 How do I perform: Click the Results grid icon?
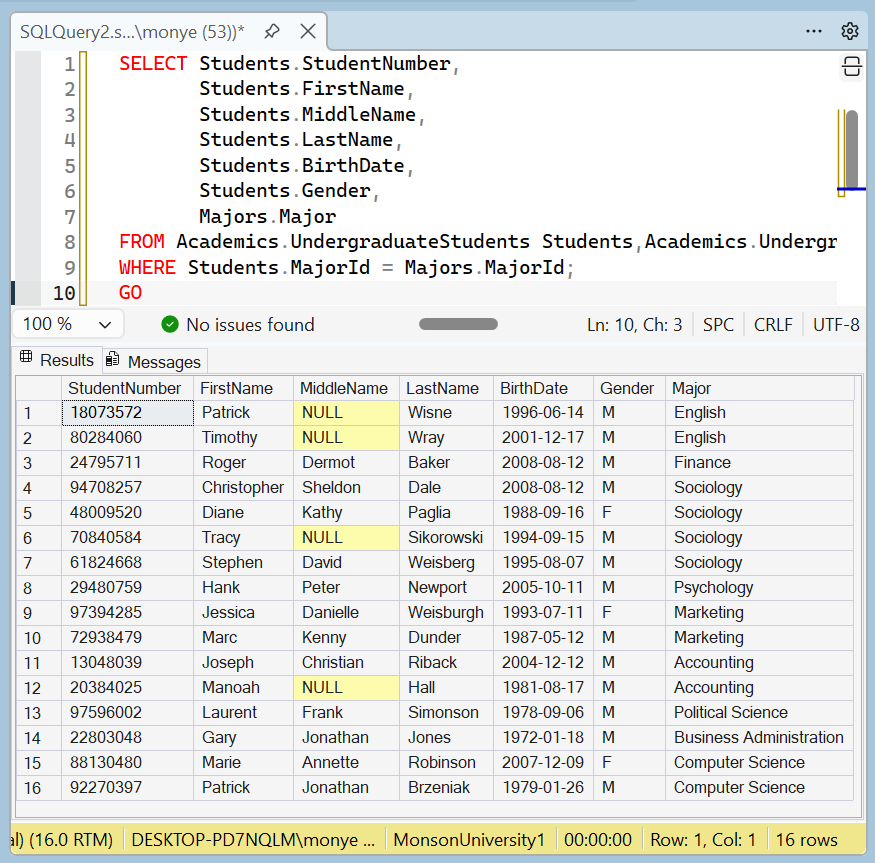click(x=26, y=357)
